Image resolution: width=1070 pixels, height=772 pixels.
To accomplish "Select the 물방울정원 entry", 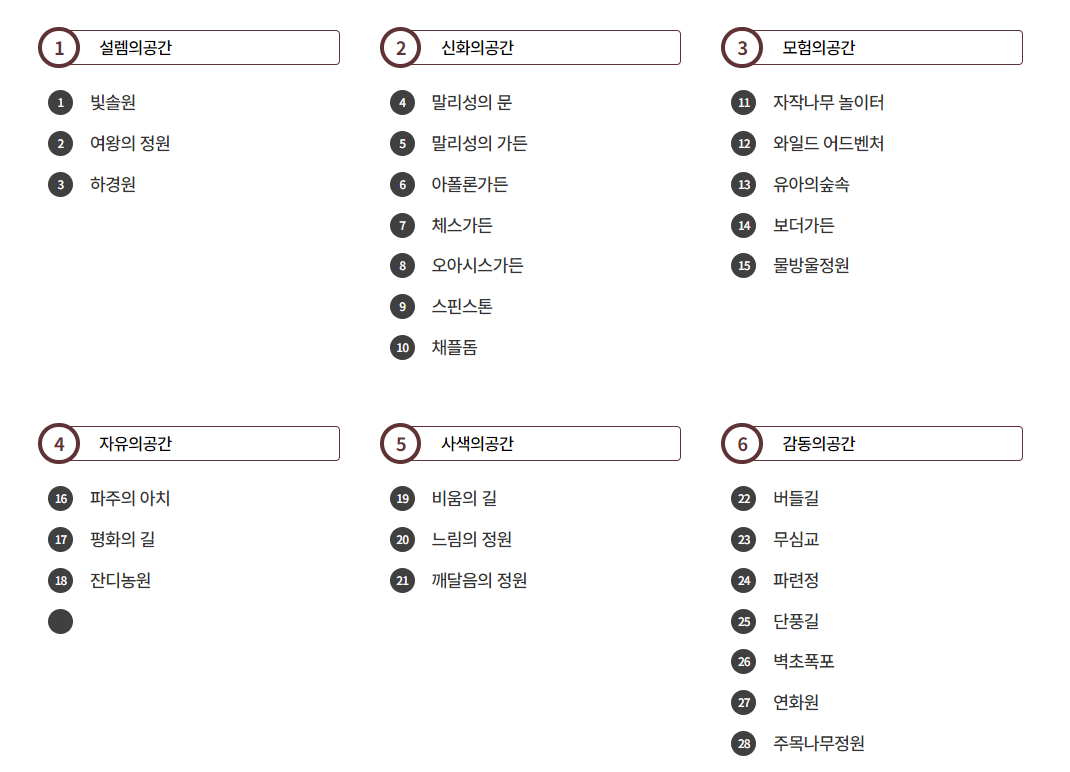I will (811, 266).
